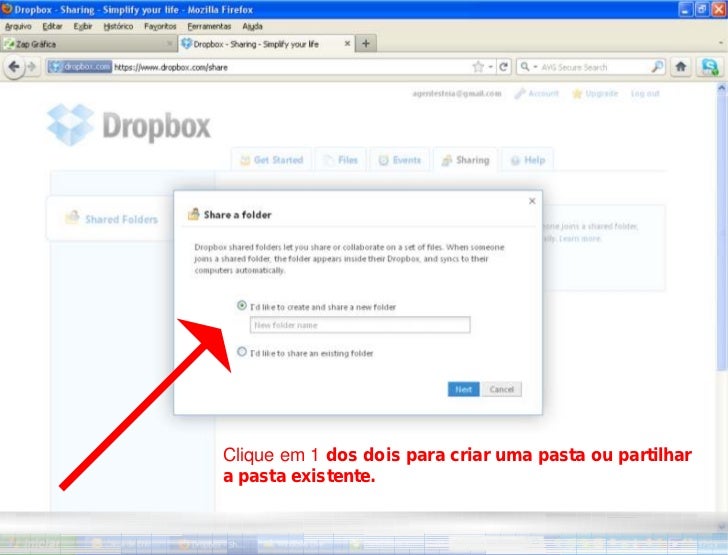This screenshot has height=555, width=728.
Task: Click the Log out link
Action: coord(645,93)
